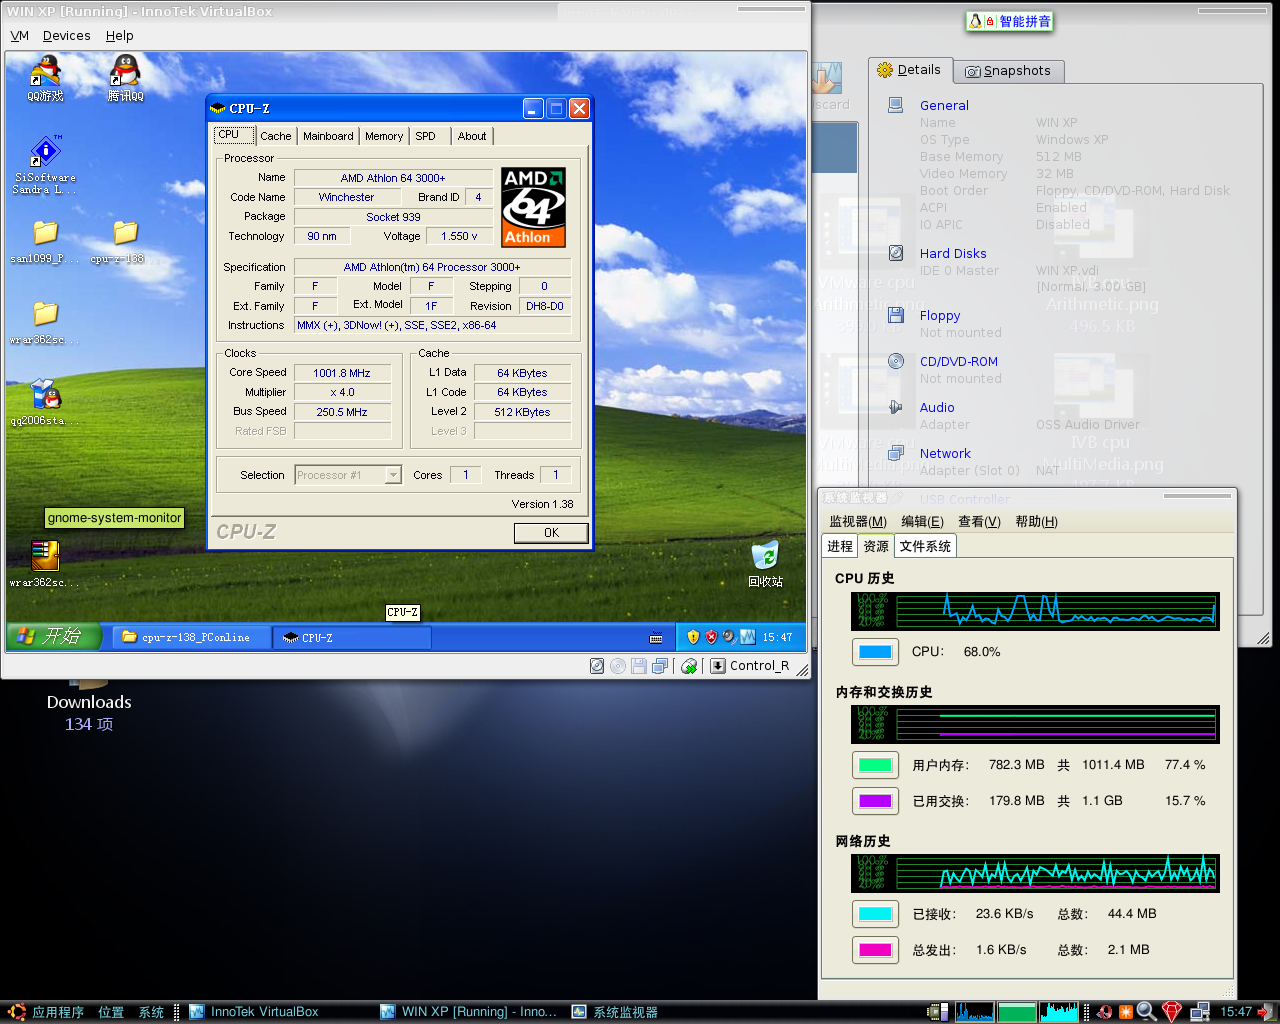The image size is (1280, 1024).
Task: Open the Network settings link
Action: (x=945, y=453)
